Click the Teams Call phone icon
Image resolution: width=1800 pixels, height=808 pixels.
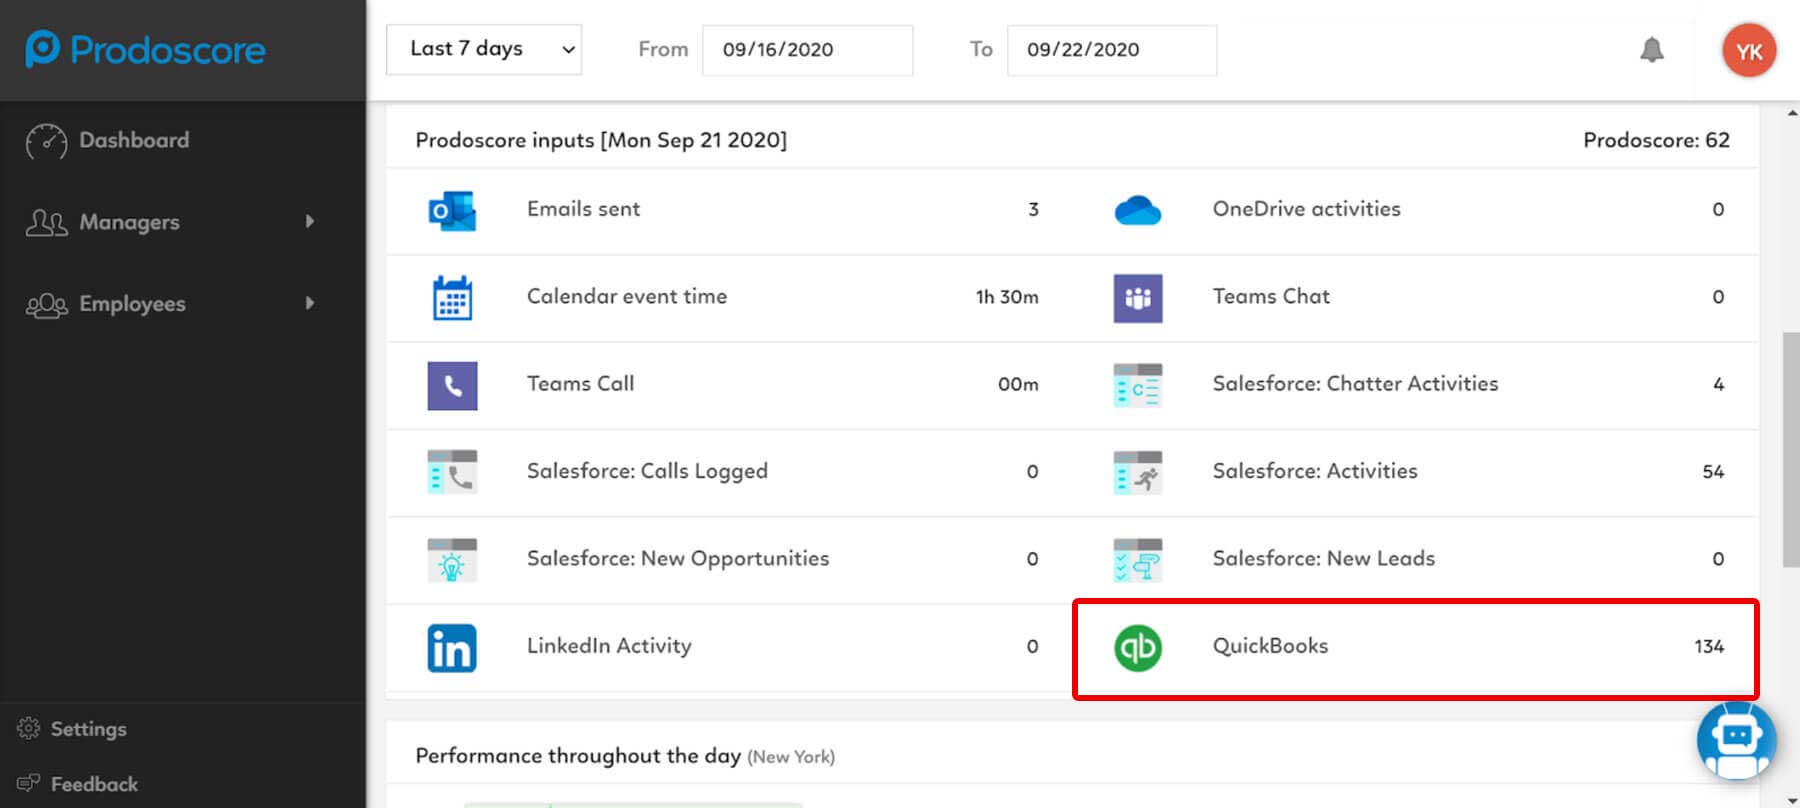[x=452, y=385]
